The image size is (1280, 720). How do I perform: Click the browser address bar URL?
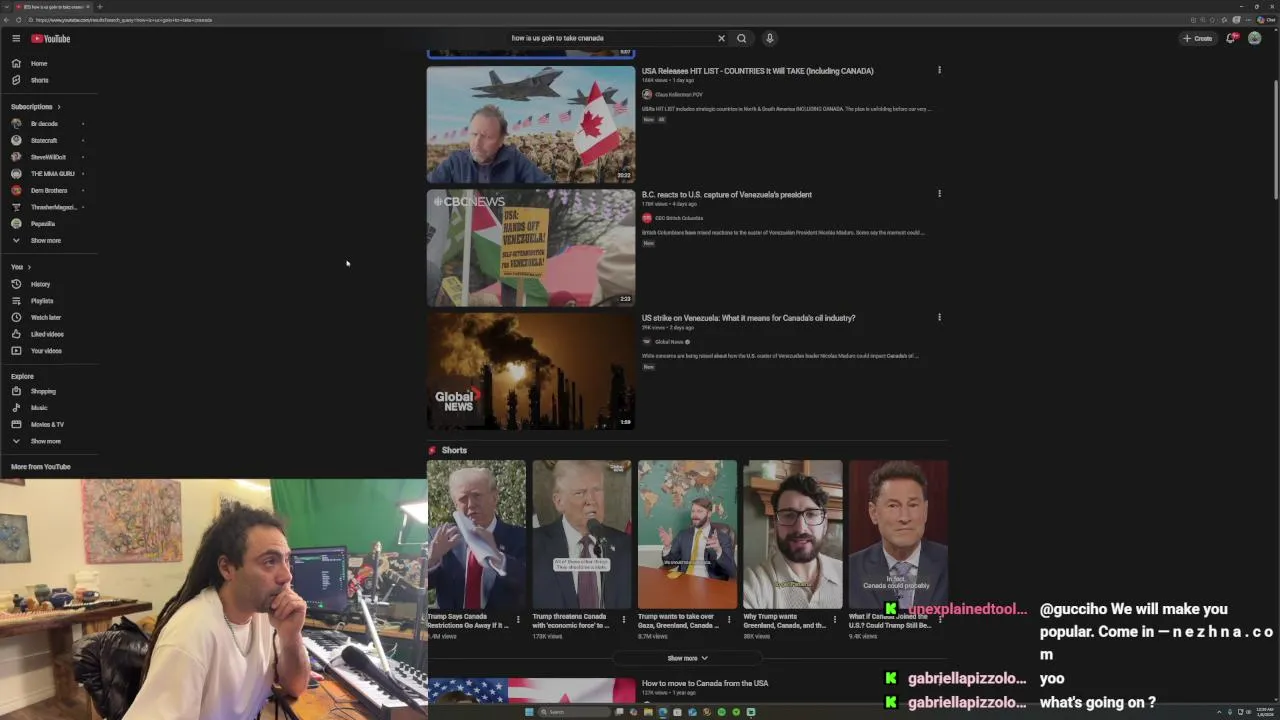125,20
